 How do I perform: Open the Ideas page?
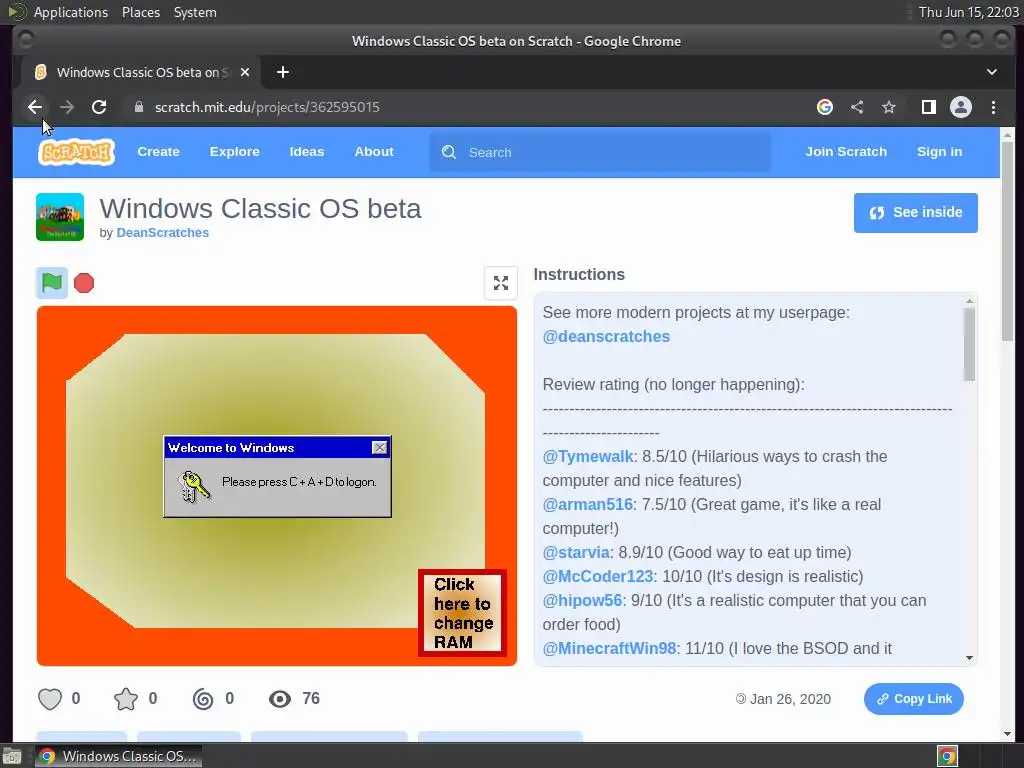pyautogui.click(x=307, y=152)
